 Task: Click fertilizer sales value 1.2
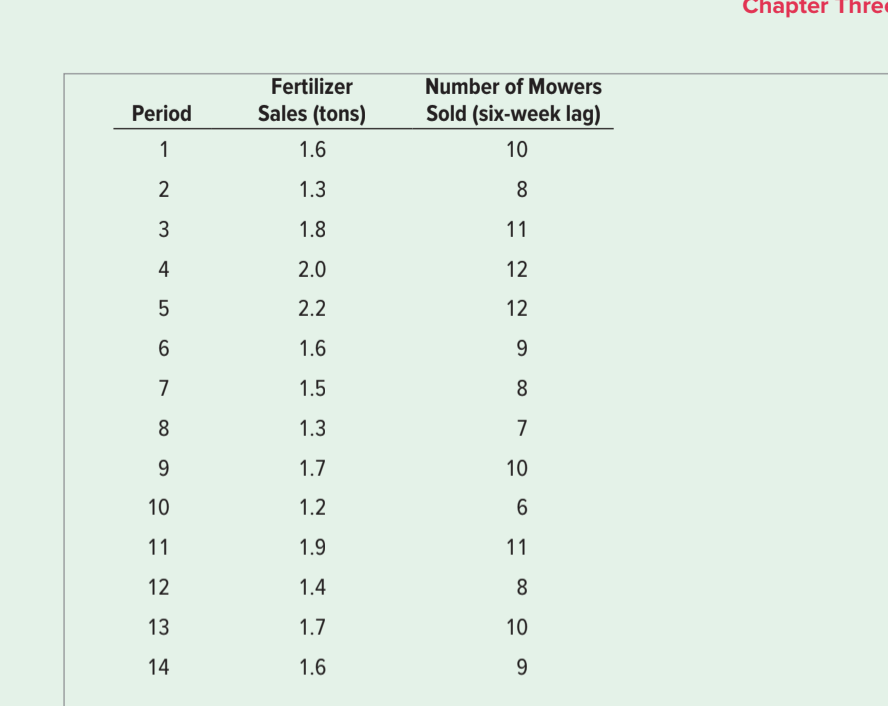pyautogui.click(x=312, y=508)
